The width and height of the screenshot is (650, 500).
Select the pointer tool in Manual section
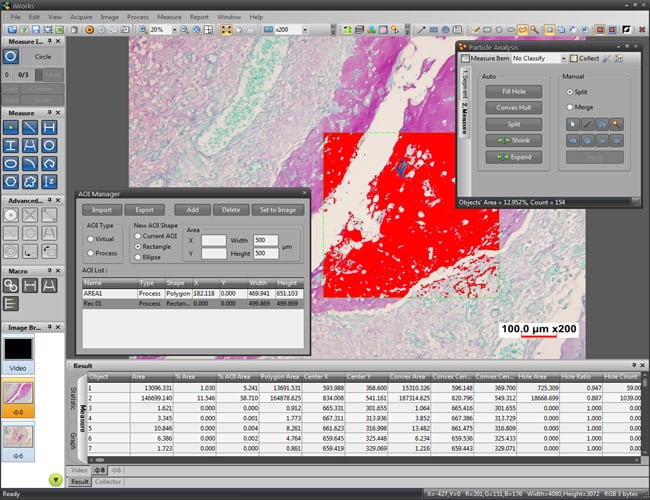(x=575, y=124)
